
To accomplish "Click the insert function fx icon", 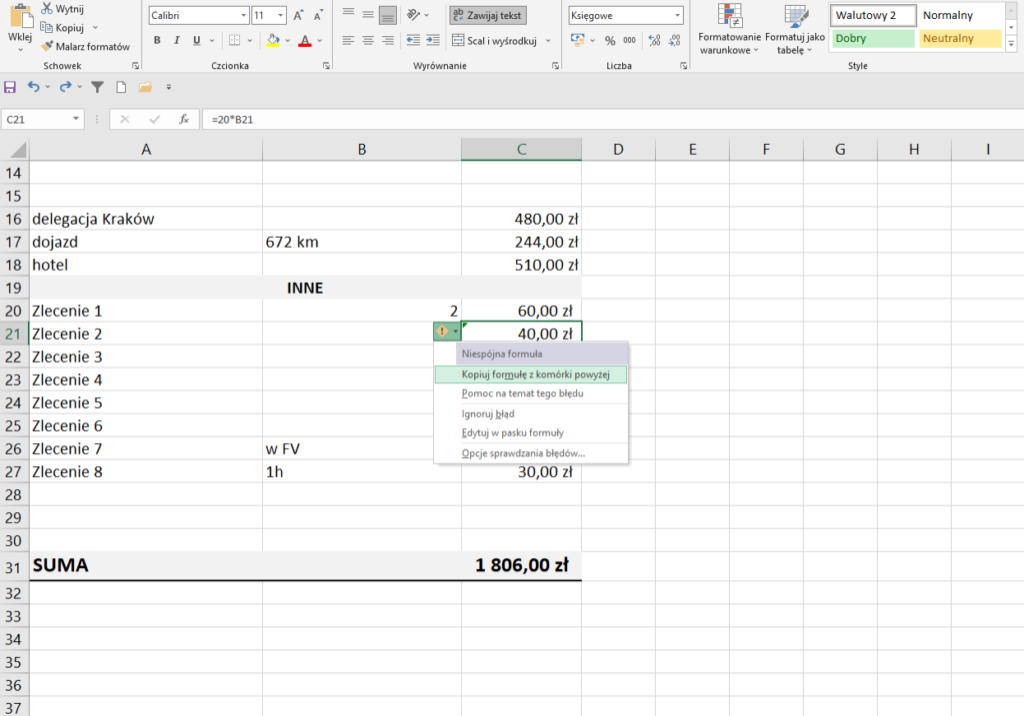I will pyautogui.click(x=184, y=119).
